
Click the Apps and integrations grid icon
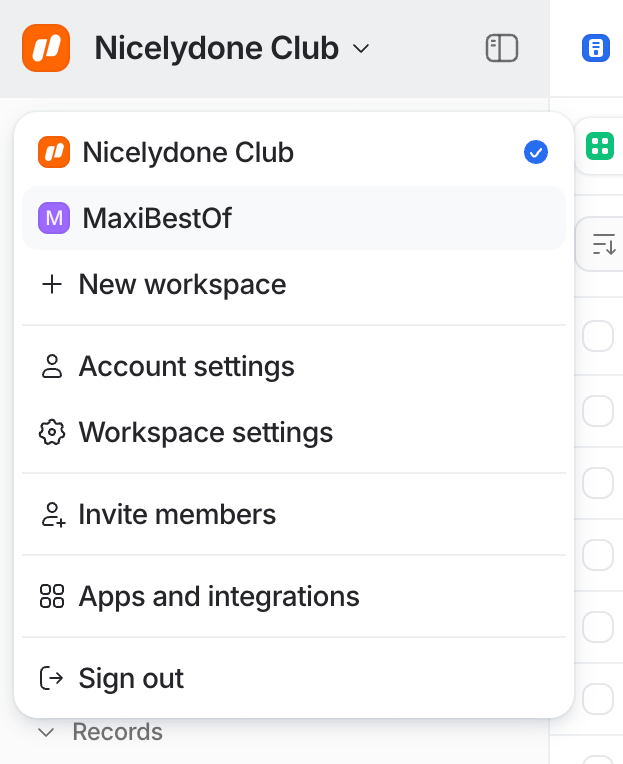52,597
